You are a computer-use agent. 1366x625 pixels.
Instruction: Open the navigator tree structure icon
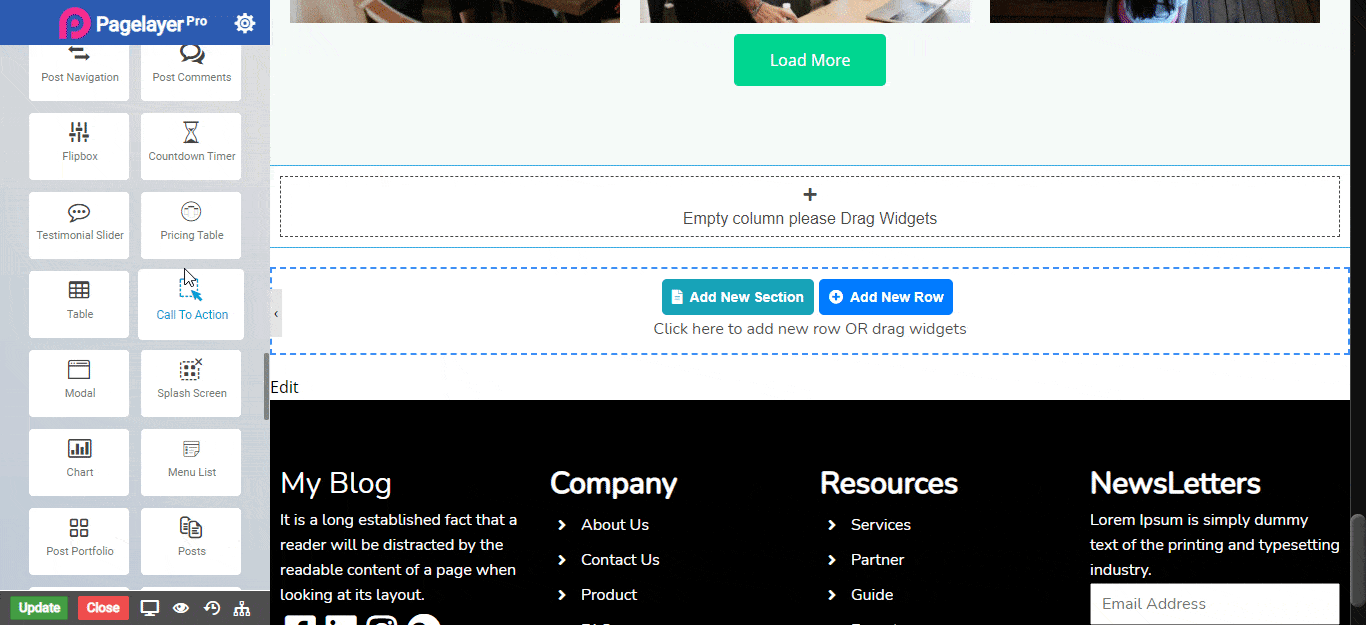[x=242, y=608]
